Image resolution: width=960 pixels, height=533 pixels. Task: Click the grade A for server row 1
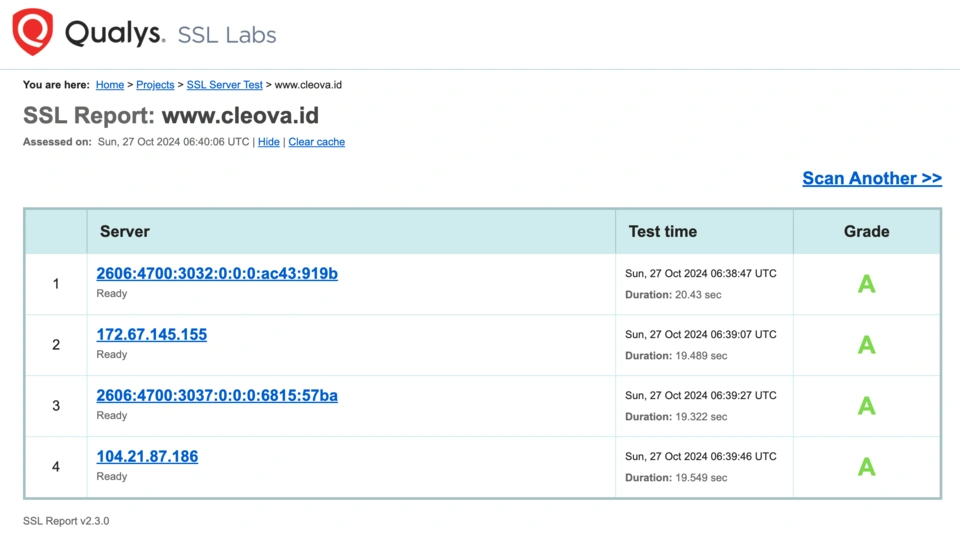pyautogui.click(x=866, y=284)
